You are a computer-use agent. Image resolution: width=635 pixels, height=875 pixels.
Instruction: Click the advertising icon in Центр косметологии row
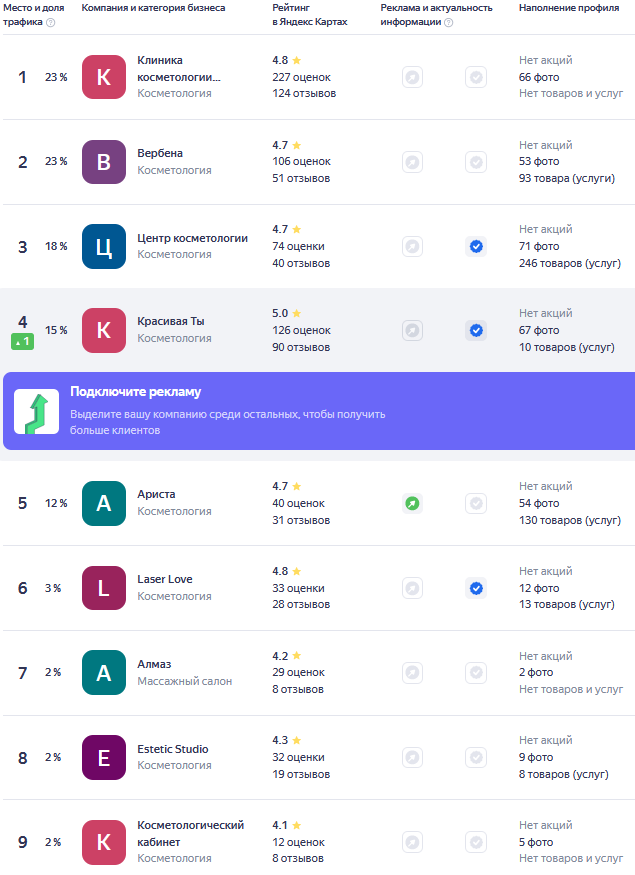[x=412, y=247]
